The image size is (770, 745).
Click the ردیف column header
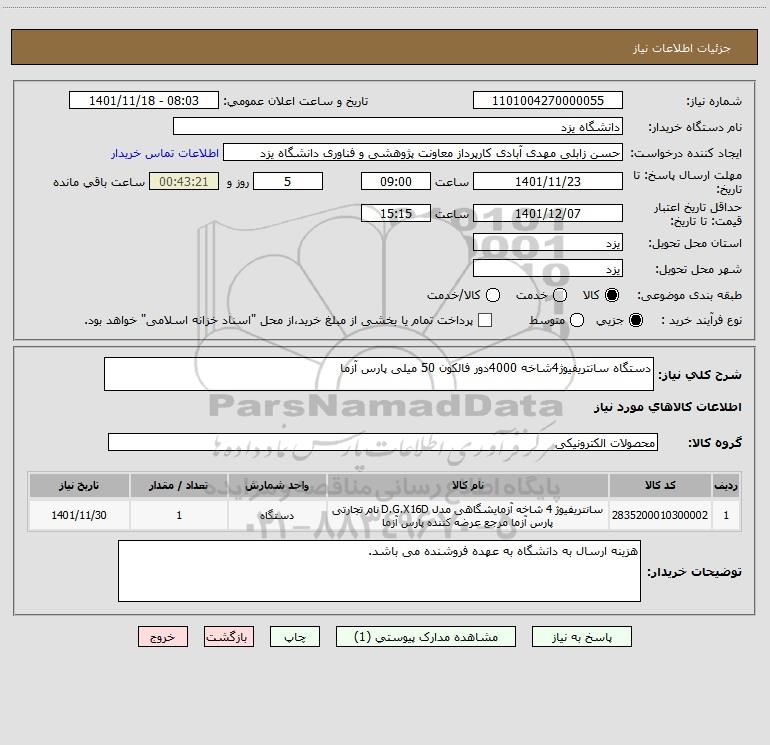coord(726,485)
